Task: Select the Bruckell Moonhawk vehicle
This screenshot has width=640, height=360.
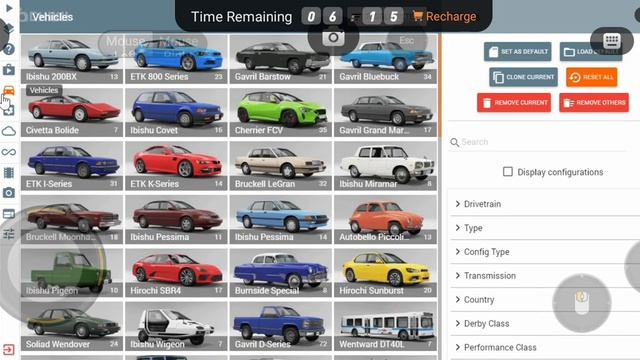Action: [72, 220]
